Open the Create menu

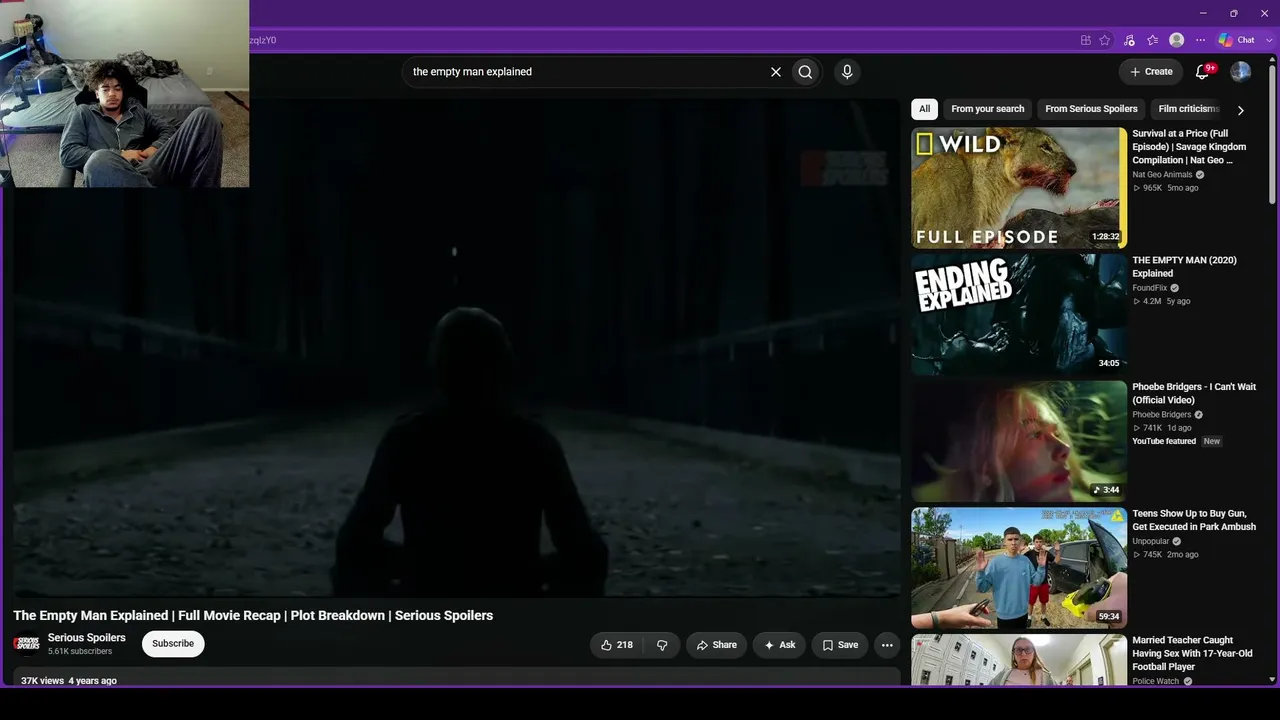coord(1151,72)
